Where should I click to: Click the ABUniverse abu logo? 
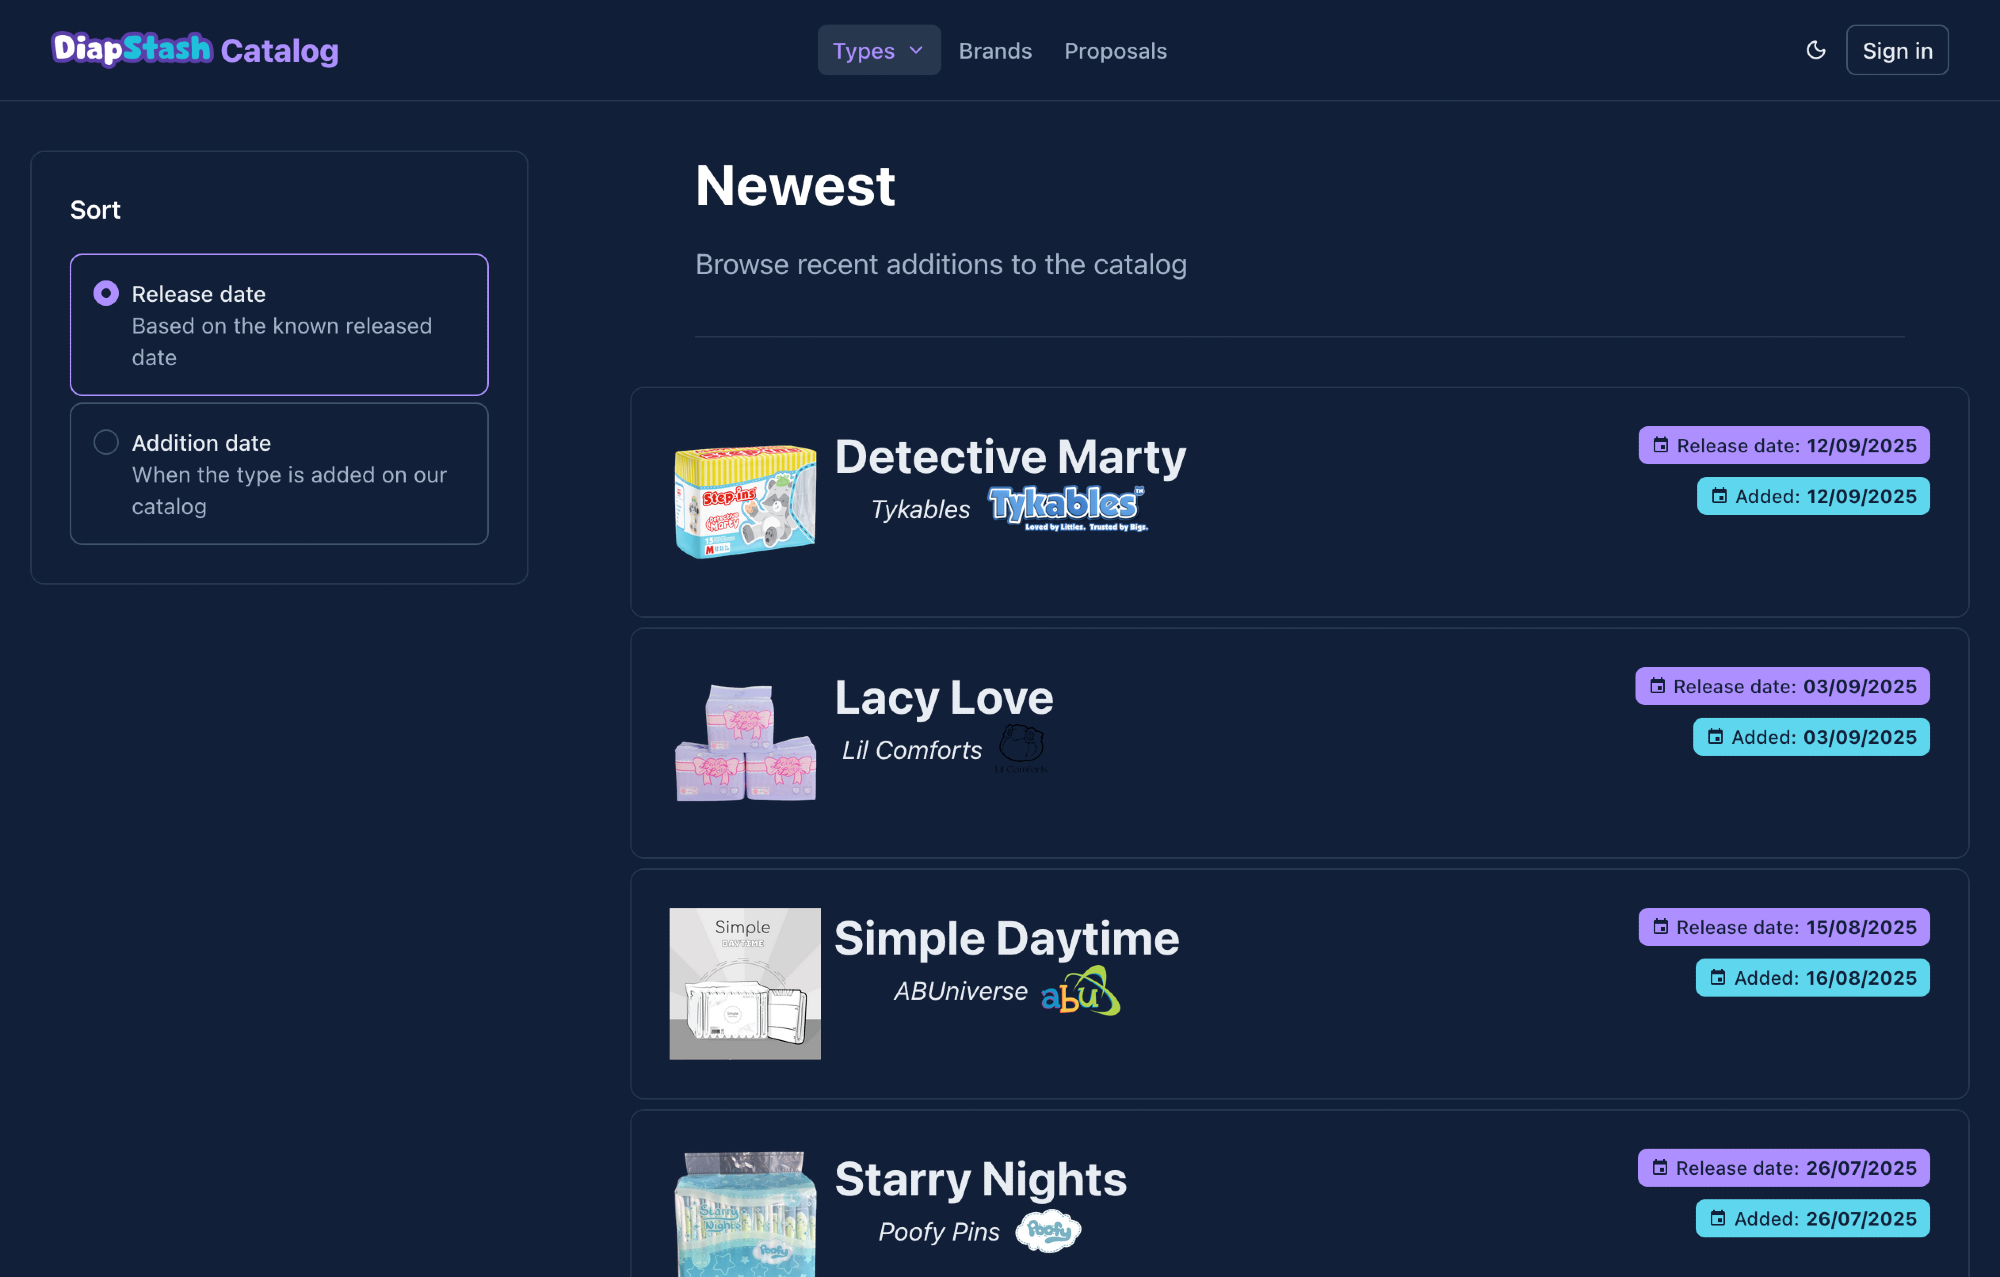tap(1080, 991)
